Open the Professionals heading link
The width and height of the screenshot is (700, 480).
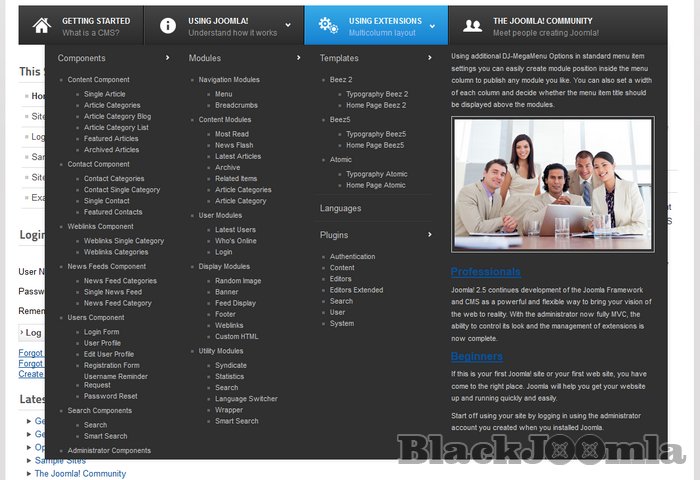point(485,272)
